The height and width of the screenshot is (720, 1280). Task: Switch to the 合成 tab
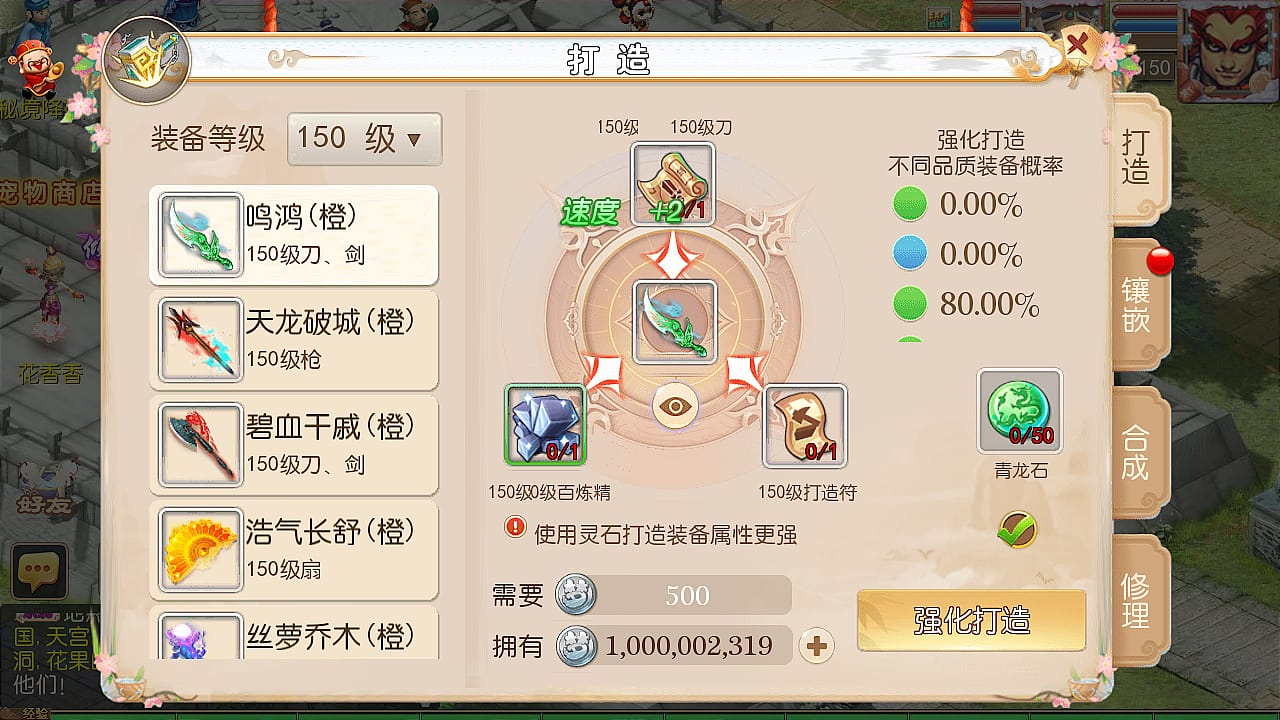point(1137,452)
